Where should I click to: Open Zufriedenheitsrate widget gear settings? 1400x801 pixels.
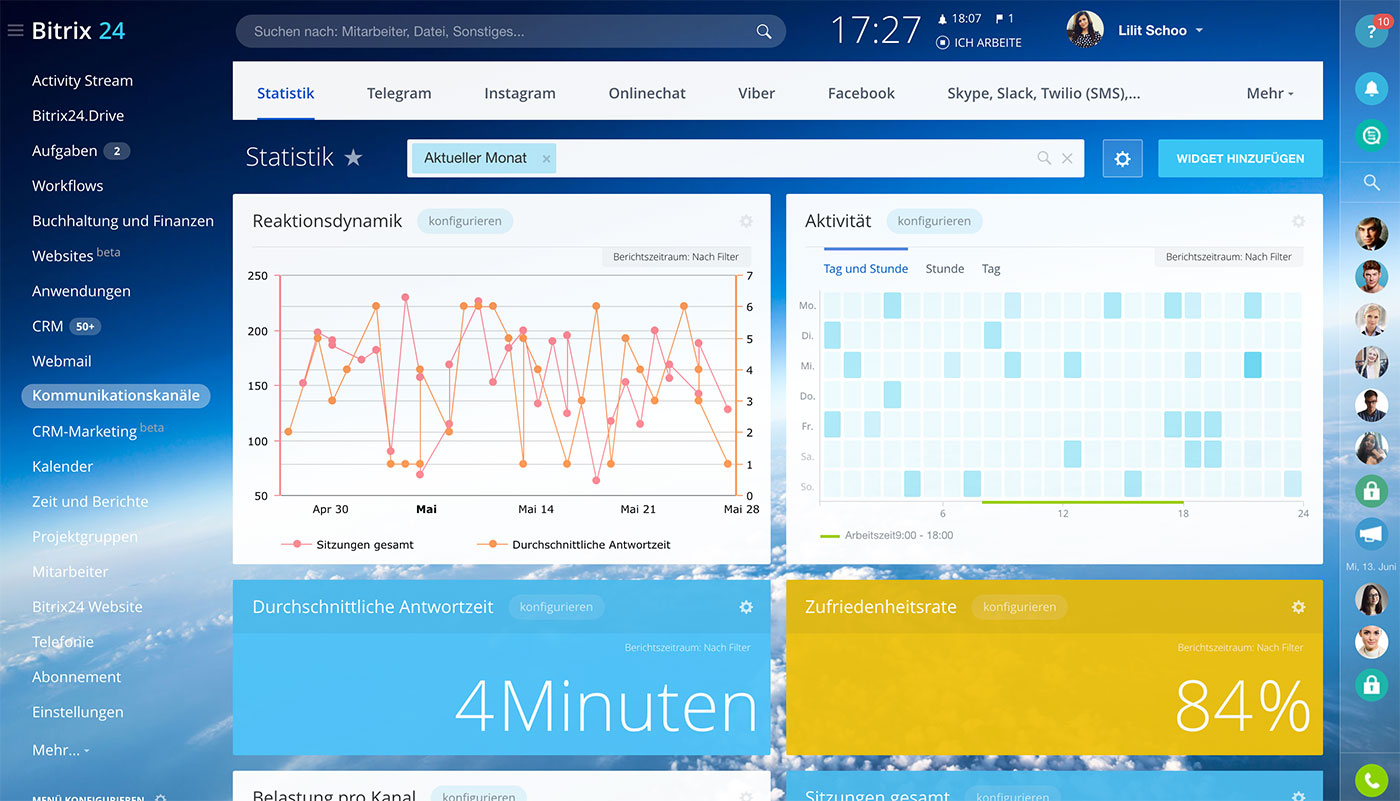click(x=1298, y=607)
